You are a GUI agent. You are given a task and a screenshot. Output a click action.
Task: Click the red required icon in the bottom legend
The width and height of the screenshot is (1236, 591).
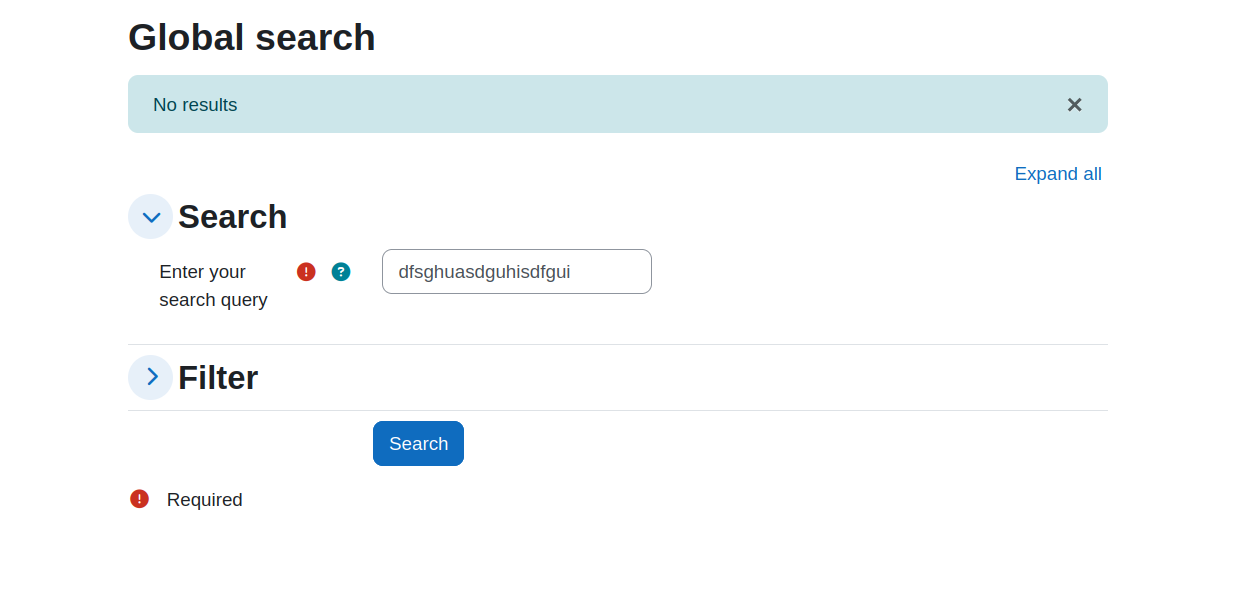pos(139,499)
